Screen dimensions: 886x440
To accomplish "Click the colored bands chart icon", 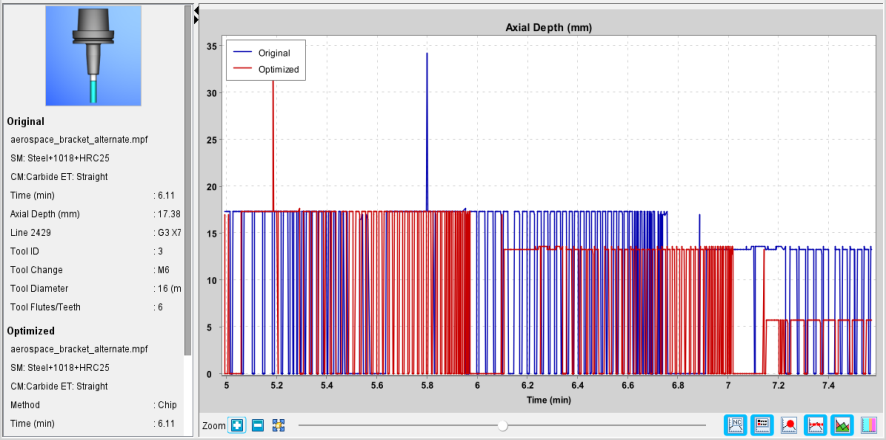I will (x=868, y=424).
